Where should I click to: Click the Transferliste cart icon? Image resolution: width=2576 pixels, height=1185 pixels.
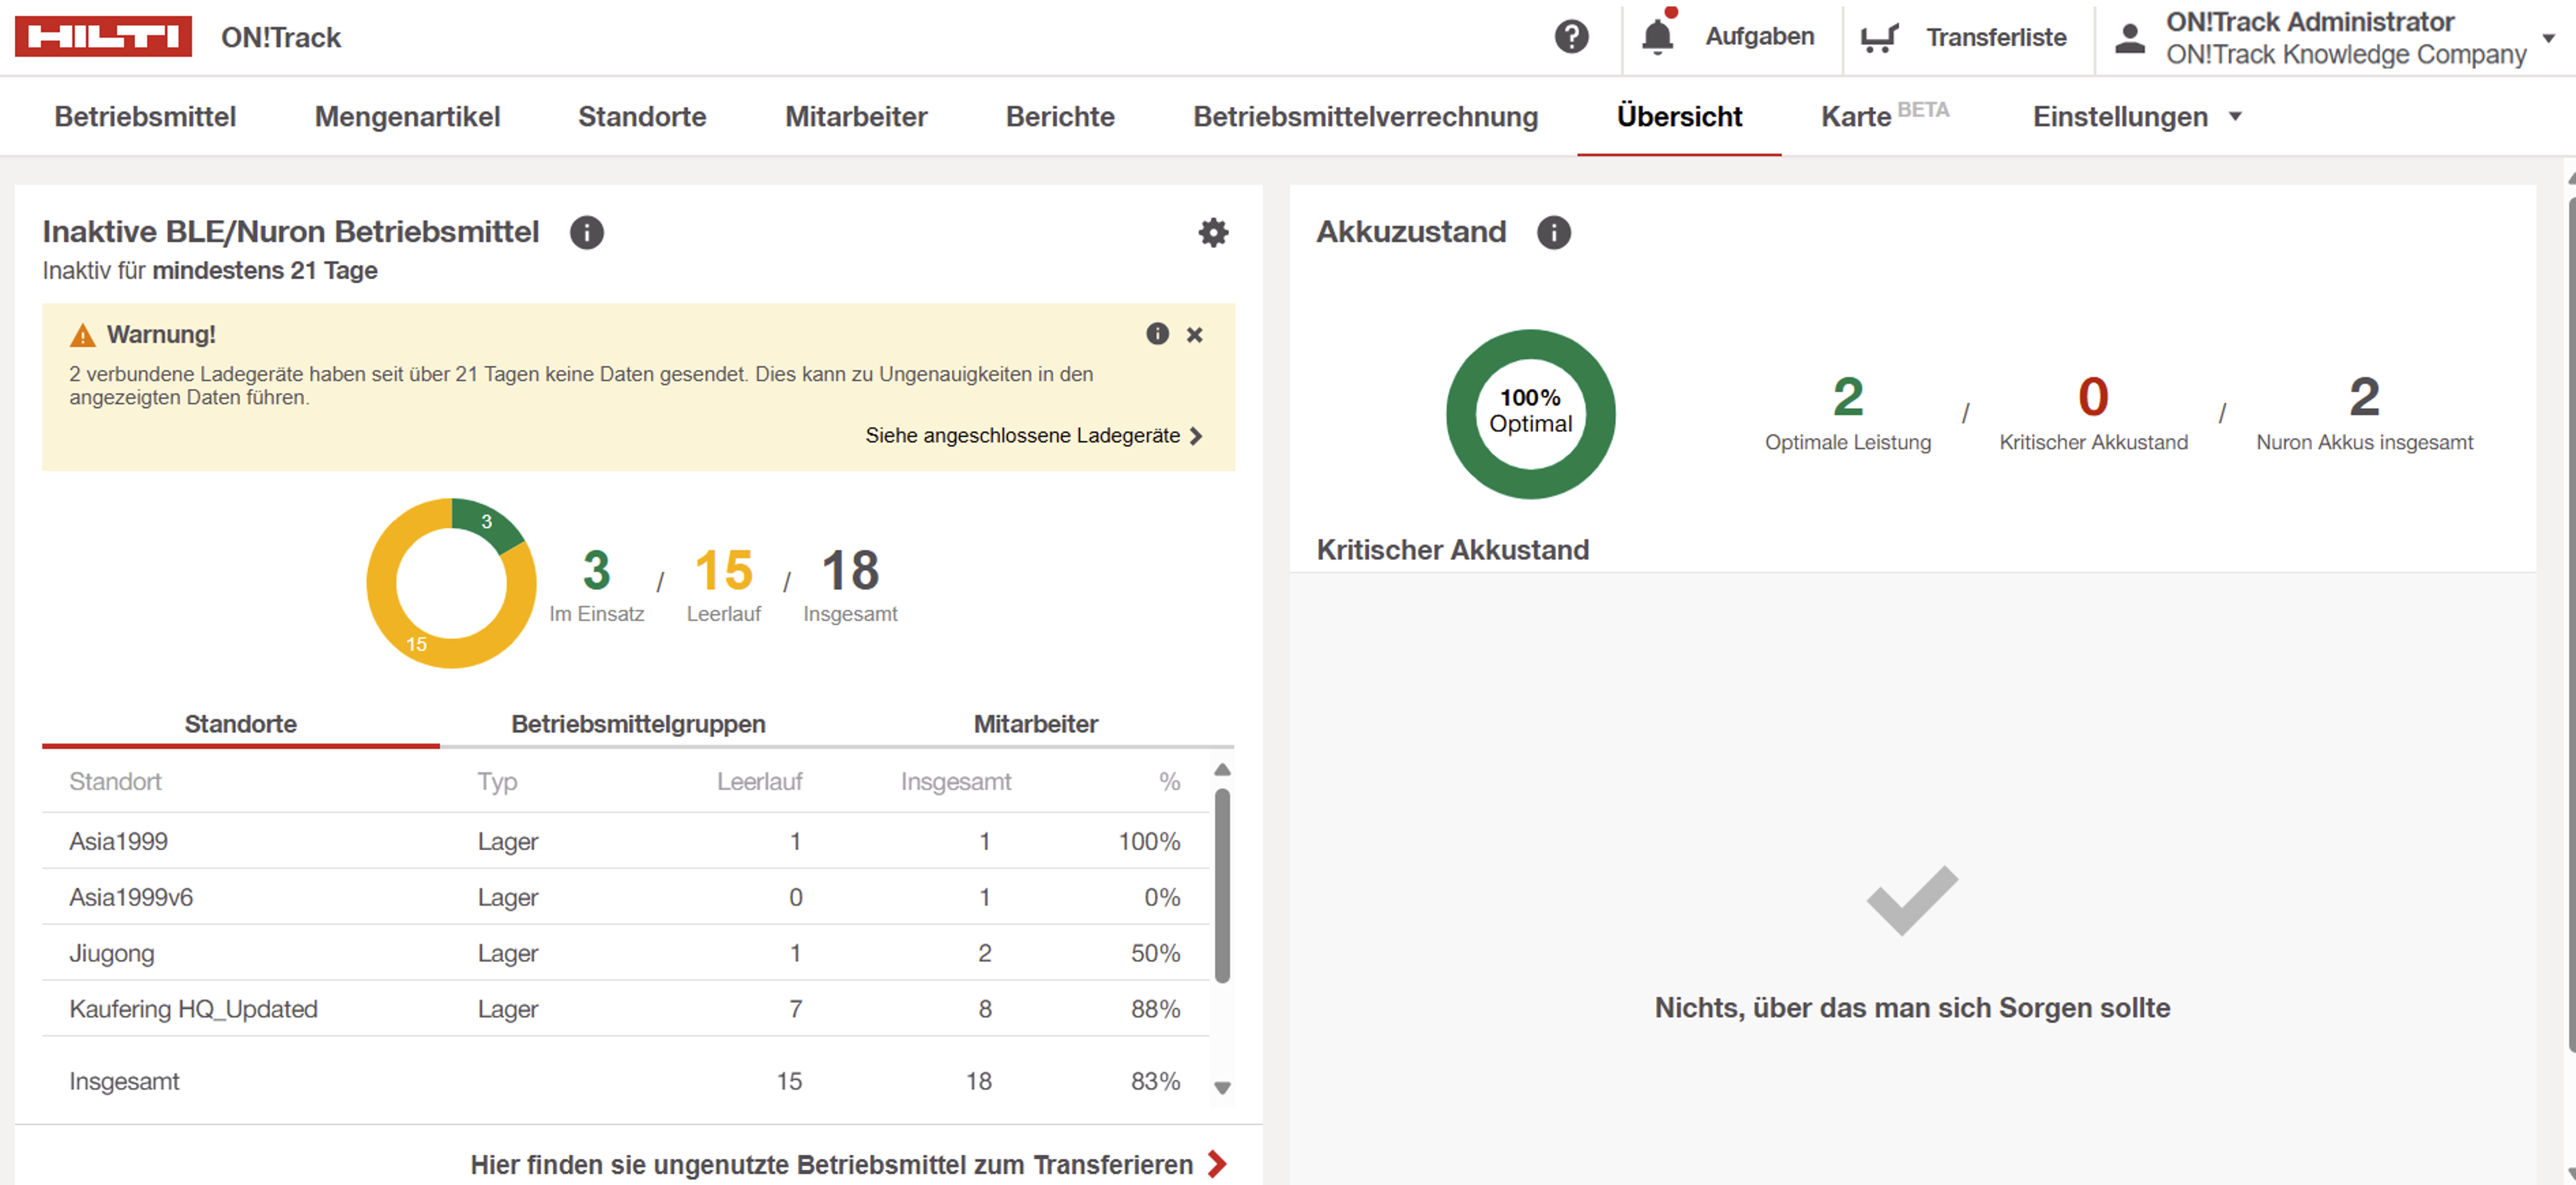tap(1879, 38)
